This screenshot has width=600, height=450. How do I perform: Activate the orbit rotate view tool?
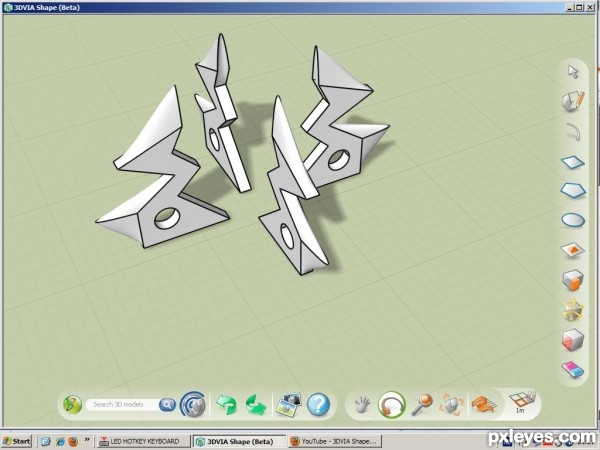391,404
